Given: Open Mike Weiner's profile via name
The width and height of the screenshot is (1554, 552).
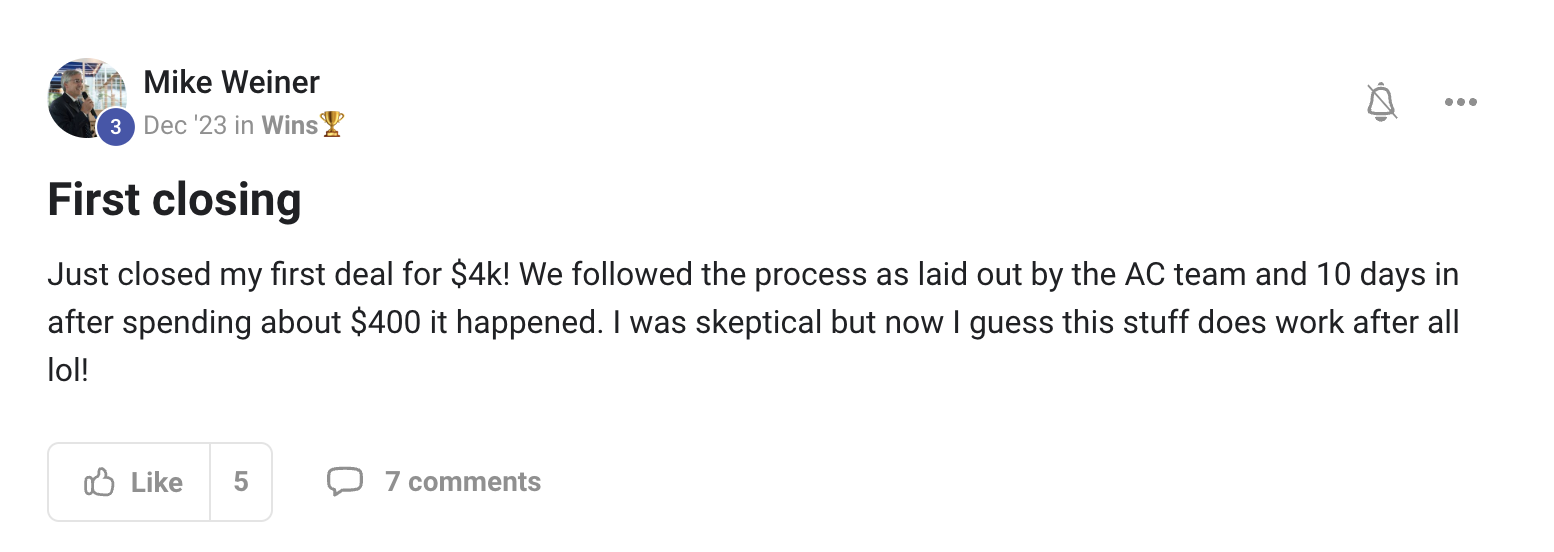Looking at the screenshot, I should 231,82.
